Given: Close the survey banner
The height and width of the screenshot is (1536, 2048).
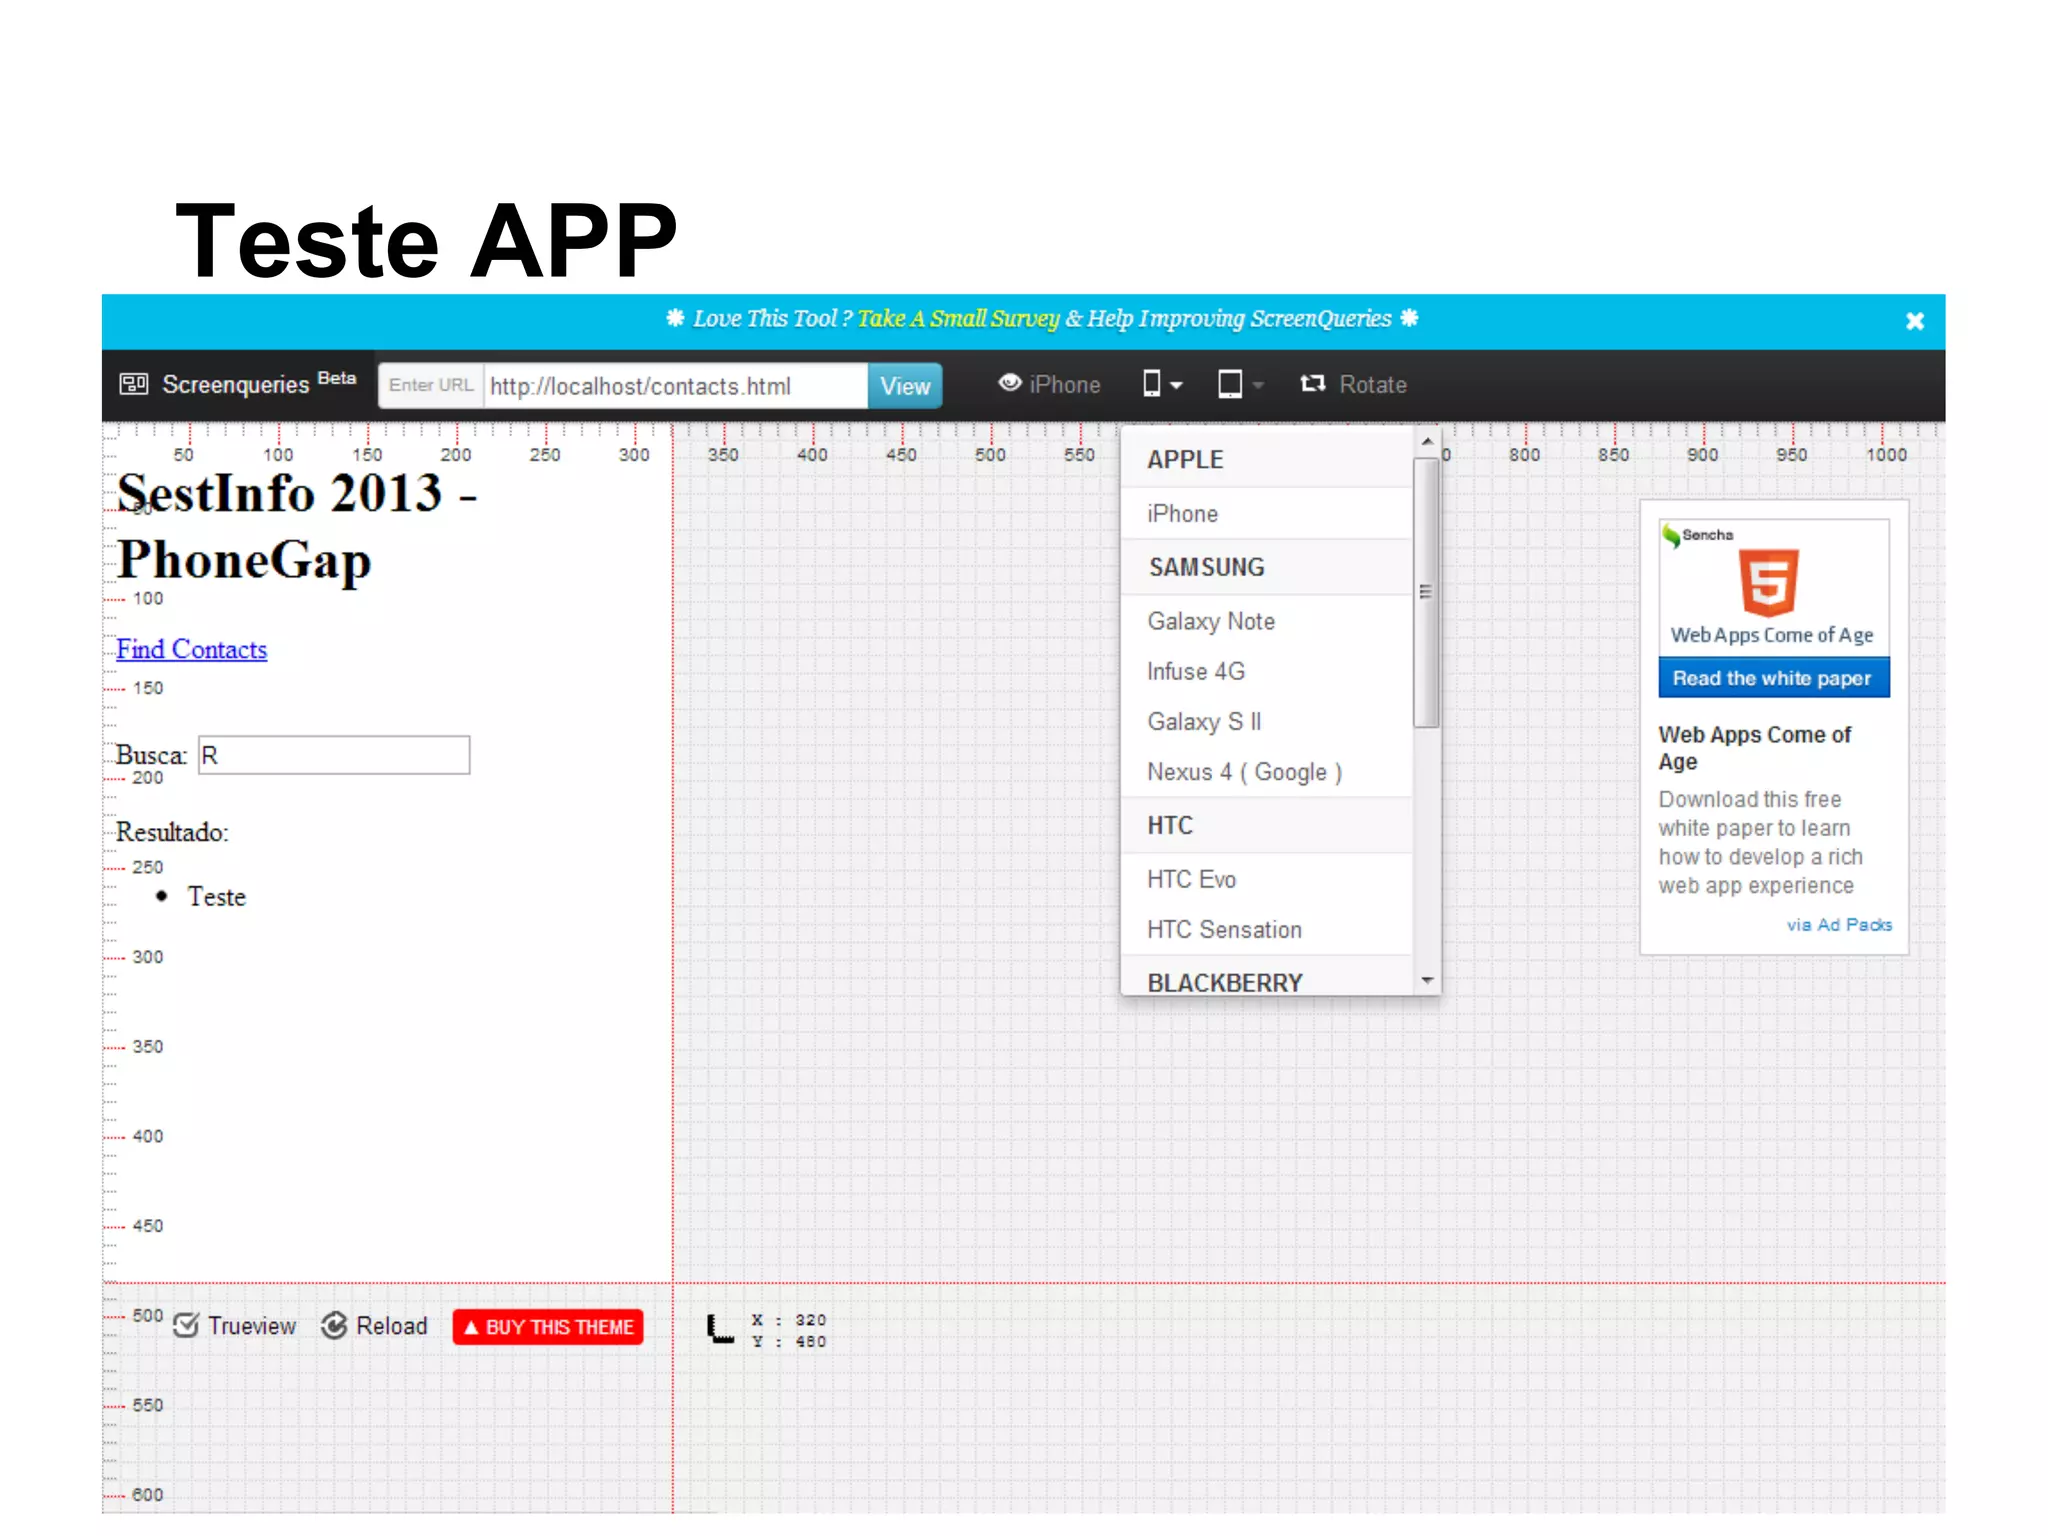Looking at the screenshot, I should click(x=1914, y=321).
